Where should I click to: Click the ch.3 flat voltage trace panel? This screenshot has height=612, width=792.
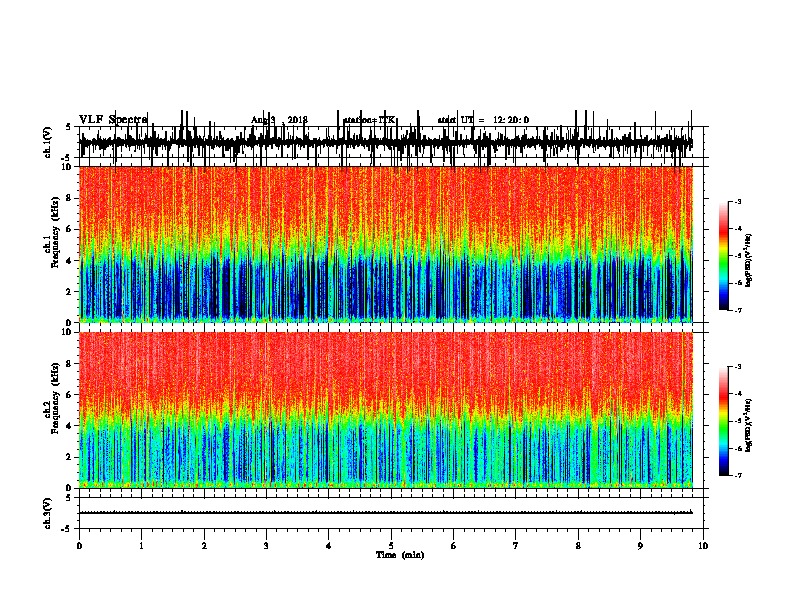coord(390,513)
